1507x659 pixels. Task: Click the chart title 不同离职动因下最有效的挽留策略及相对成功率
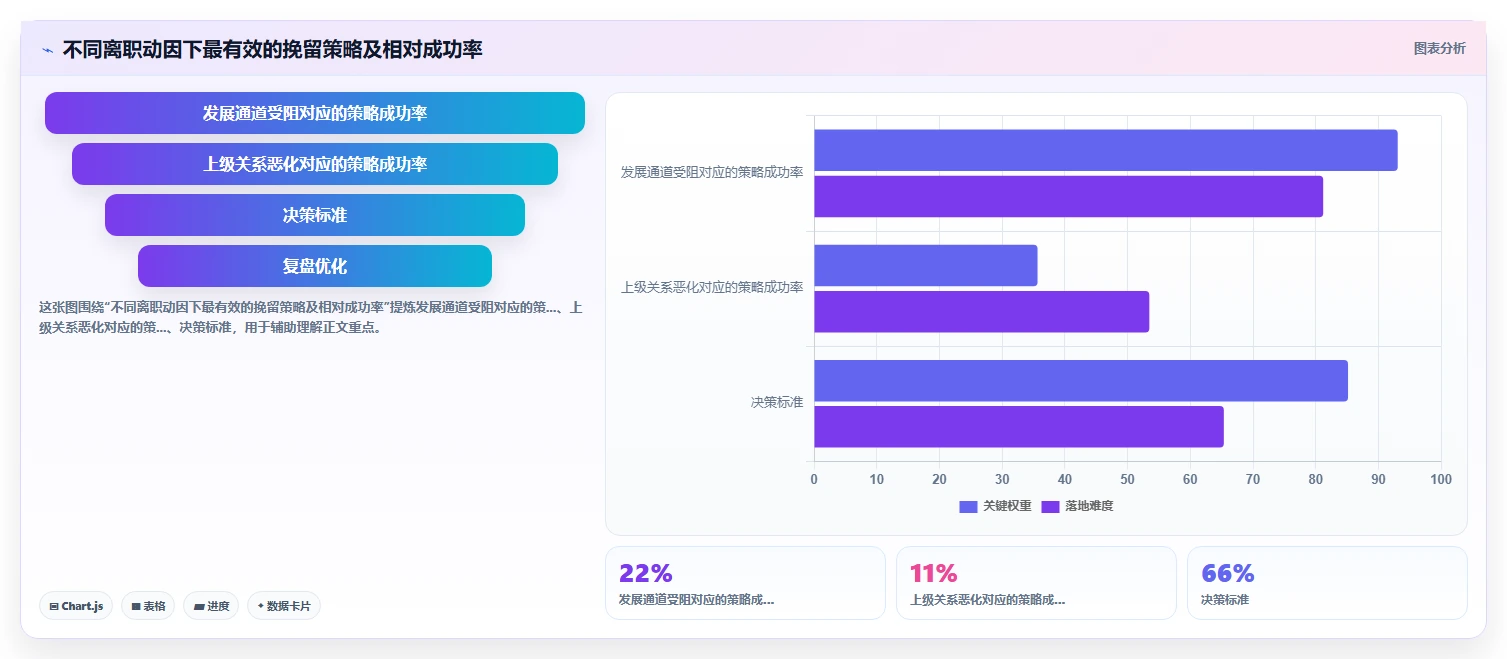273,49
